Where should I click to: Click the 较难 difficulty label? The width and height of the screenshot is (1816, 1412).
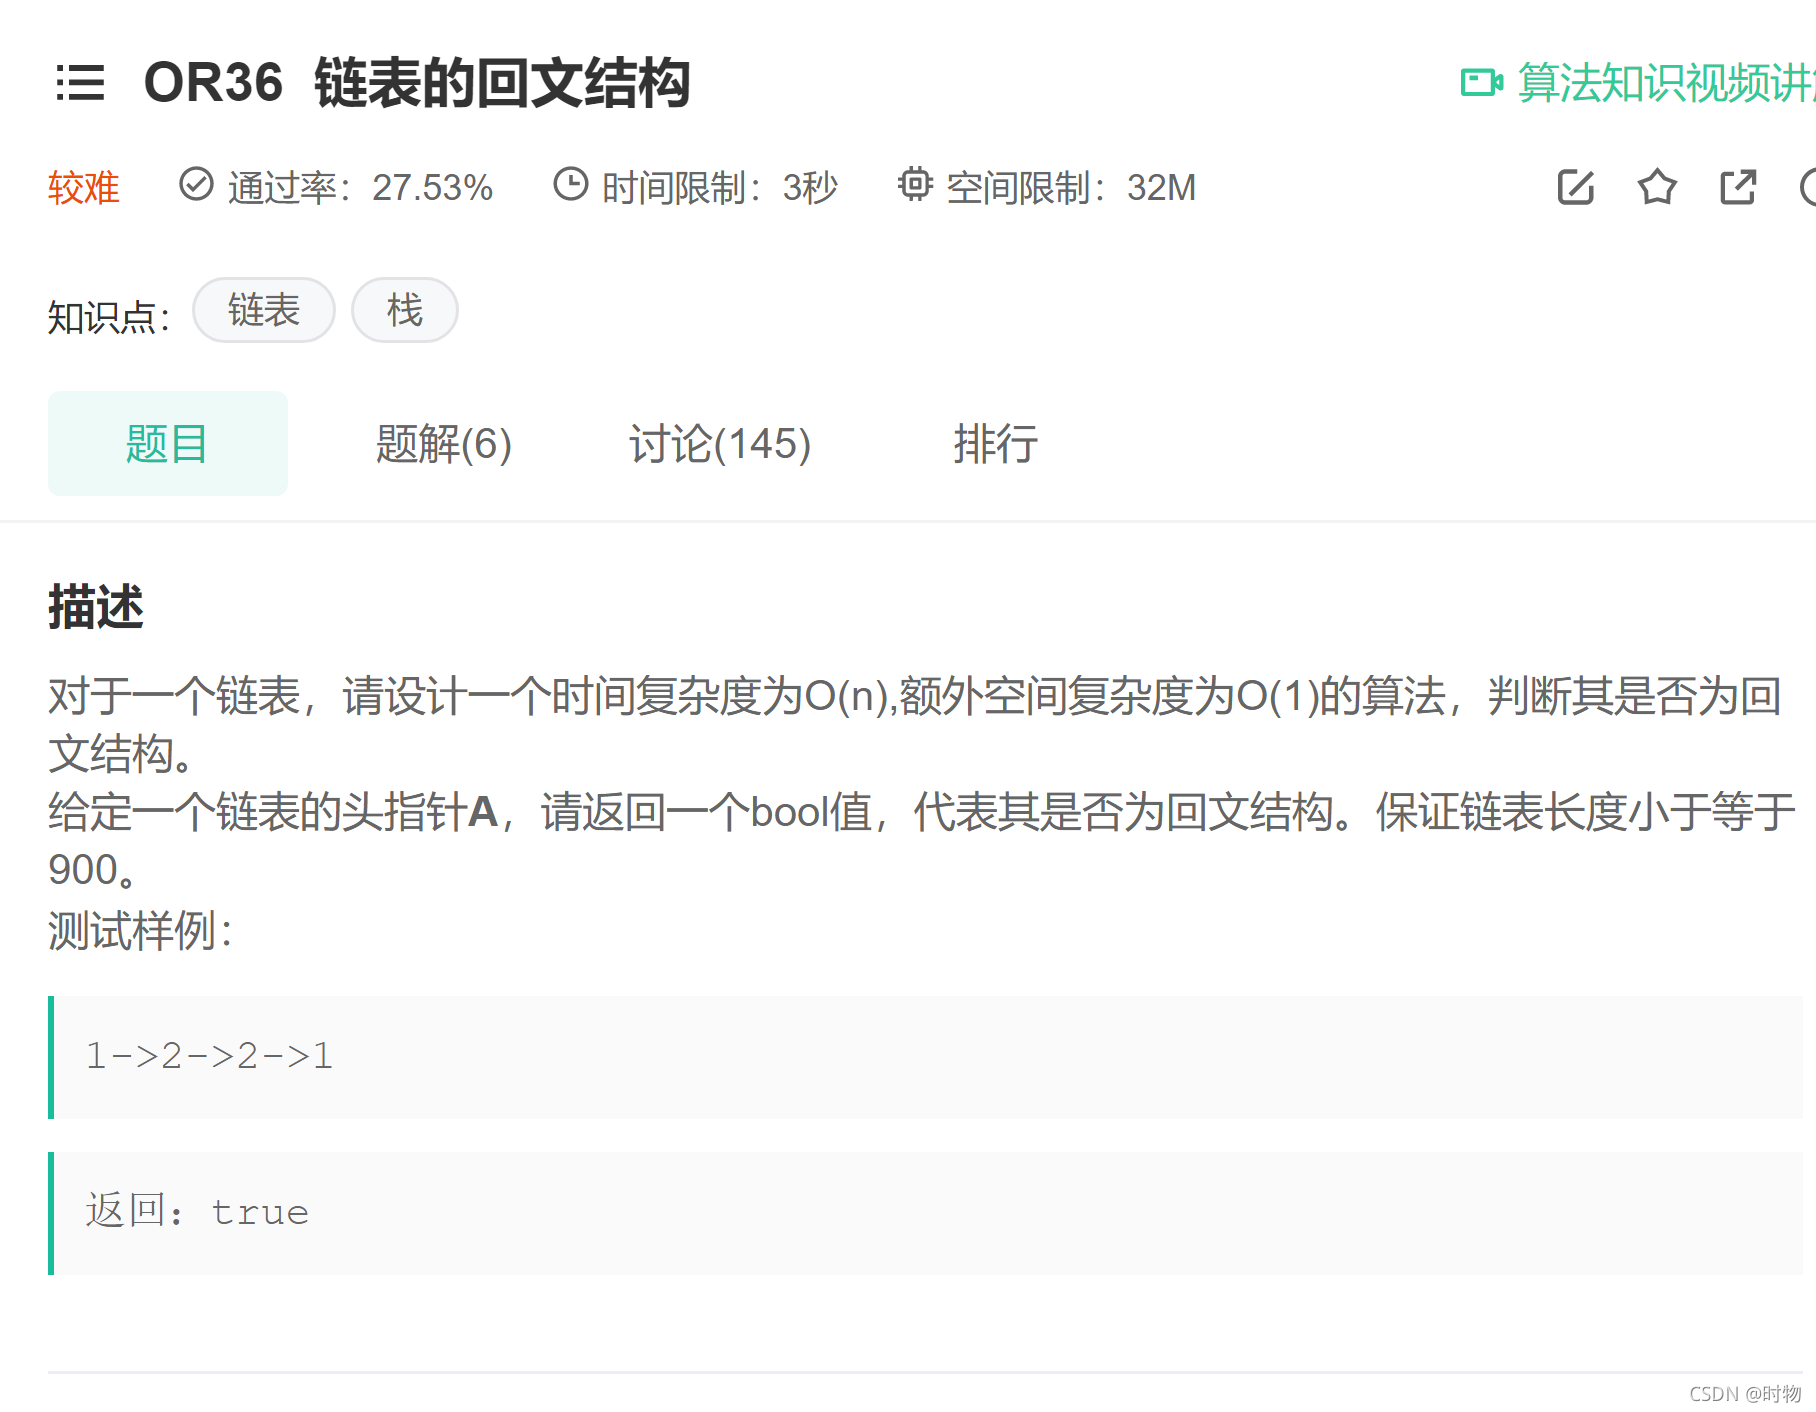coord(84,188)
